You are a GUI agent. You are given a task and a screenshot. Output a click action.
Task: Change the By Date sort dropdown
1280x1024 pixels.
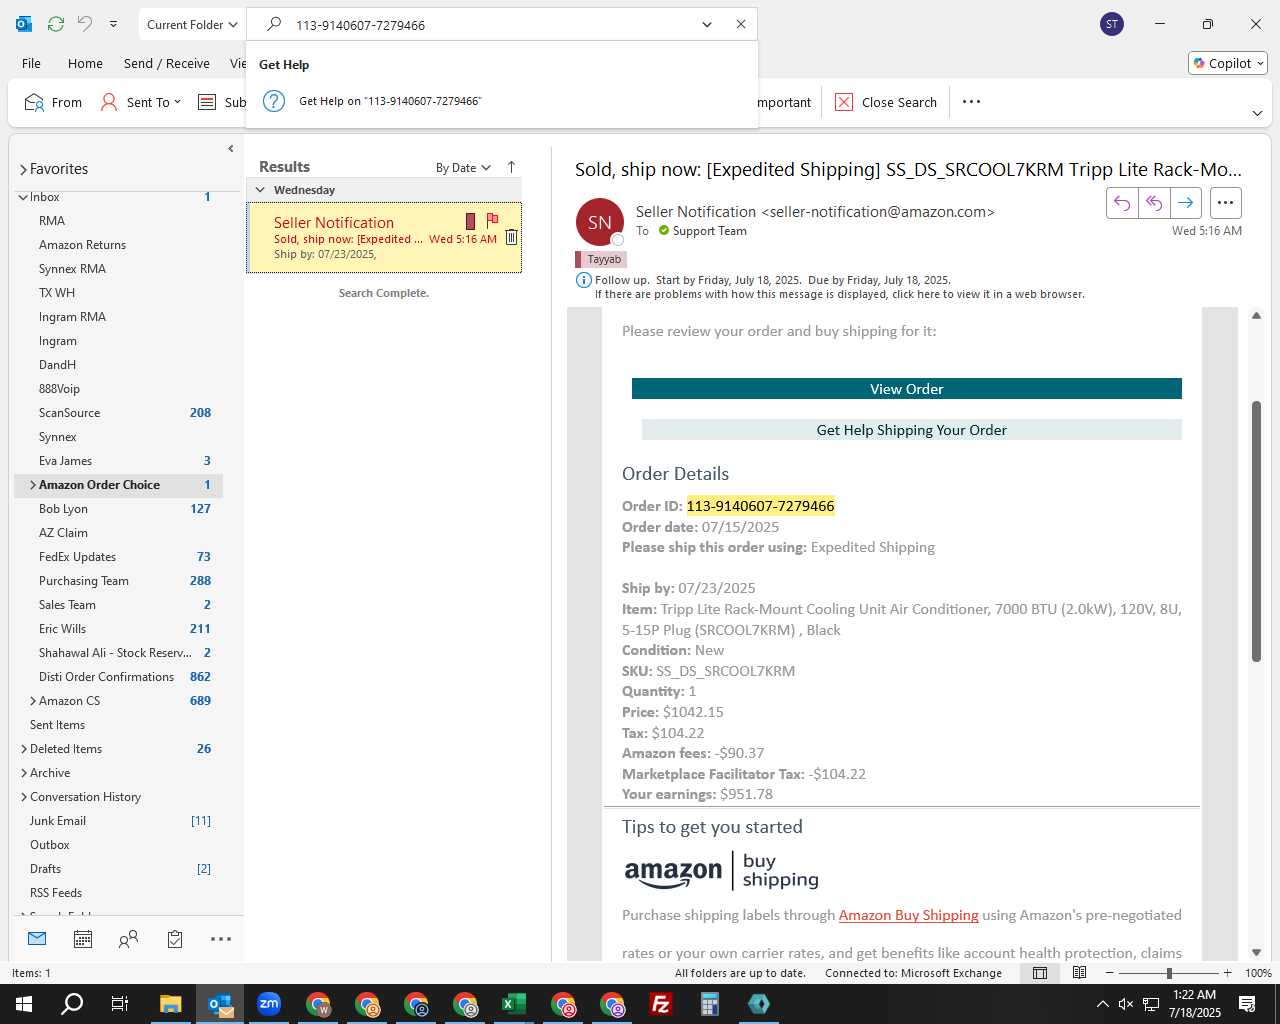point(463,167)
